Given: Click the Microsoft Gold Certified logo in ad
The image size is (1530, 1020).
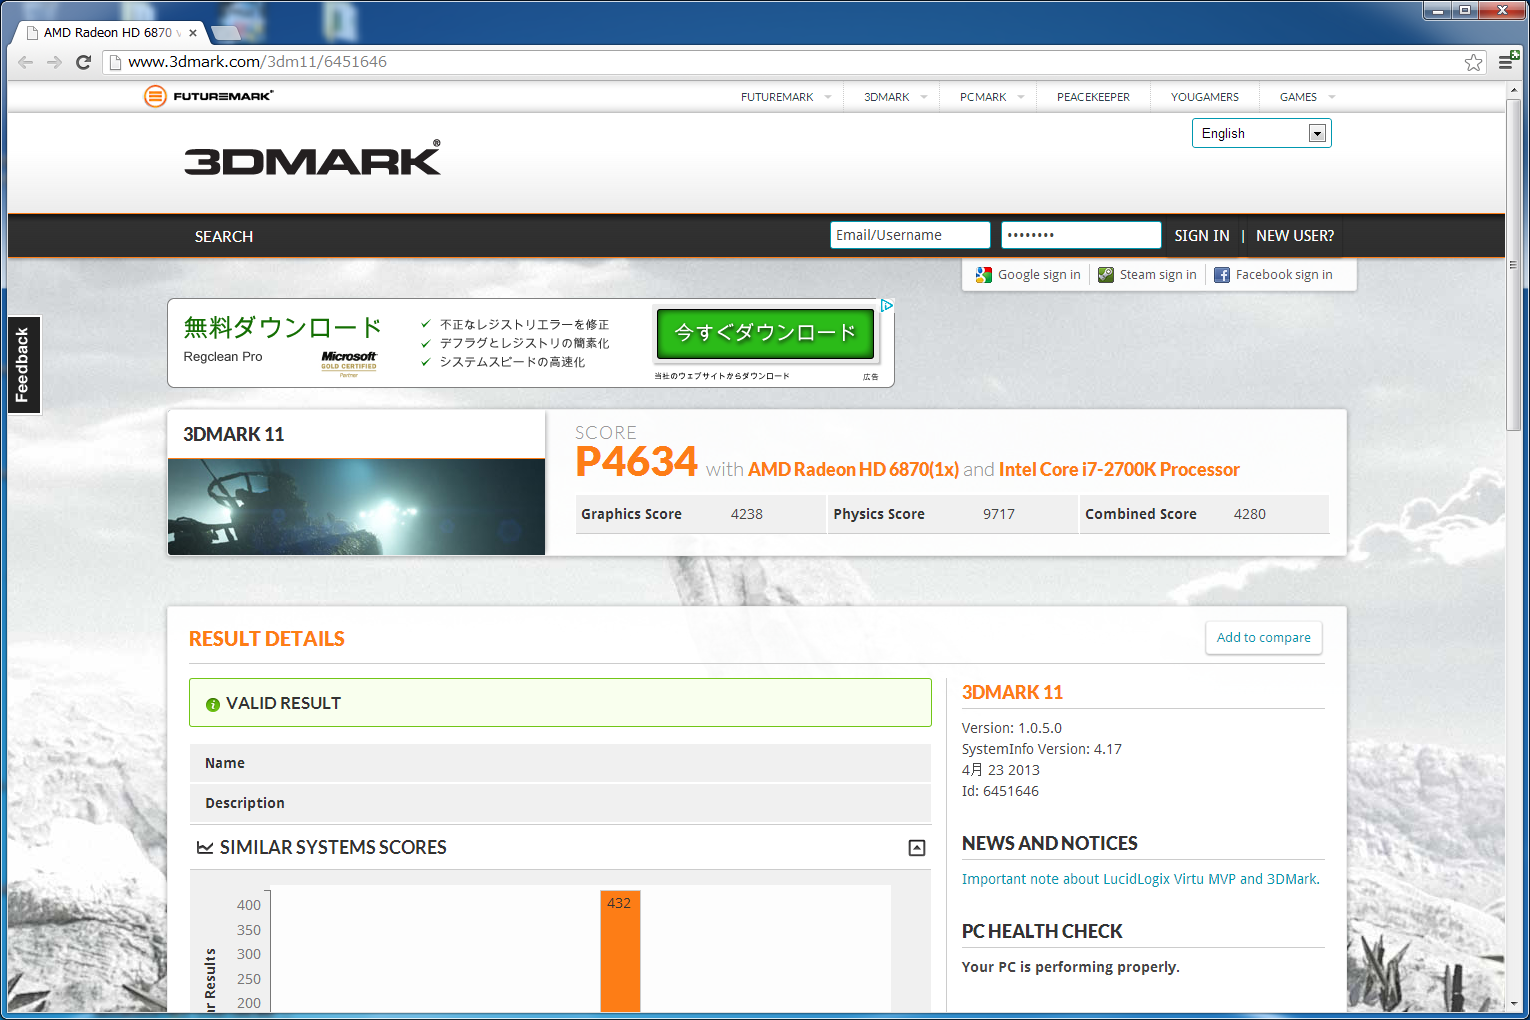Looking at the screenshot, I should tap(349, 363).
